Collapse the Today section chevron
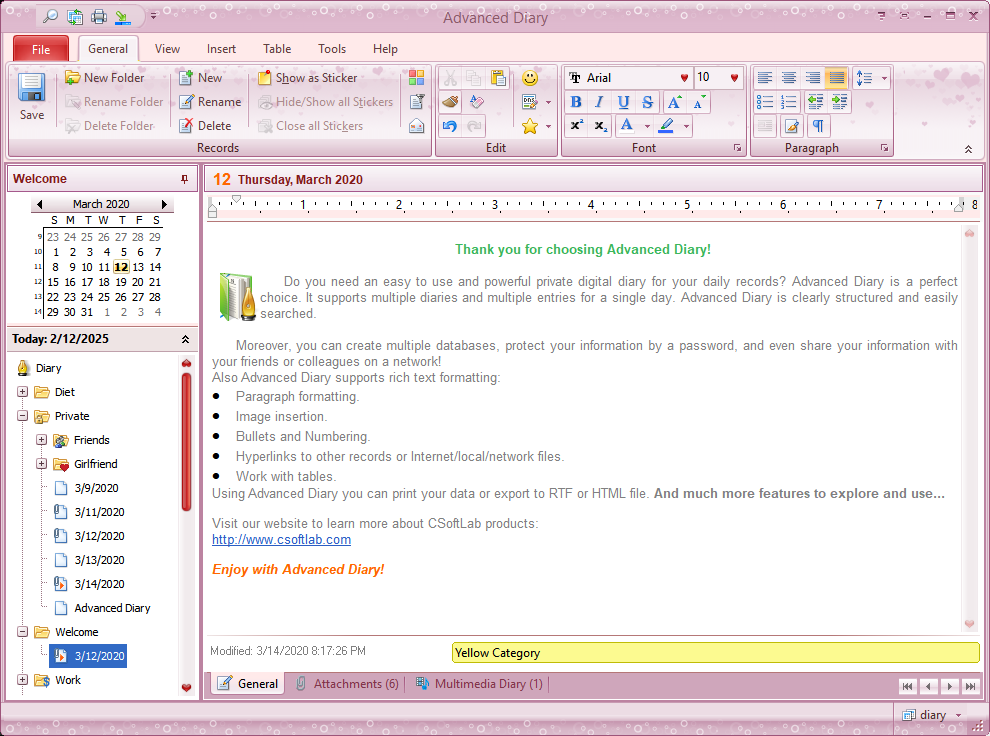The height and width of the screenshot is (736, 990). 185,339
